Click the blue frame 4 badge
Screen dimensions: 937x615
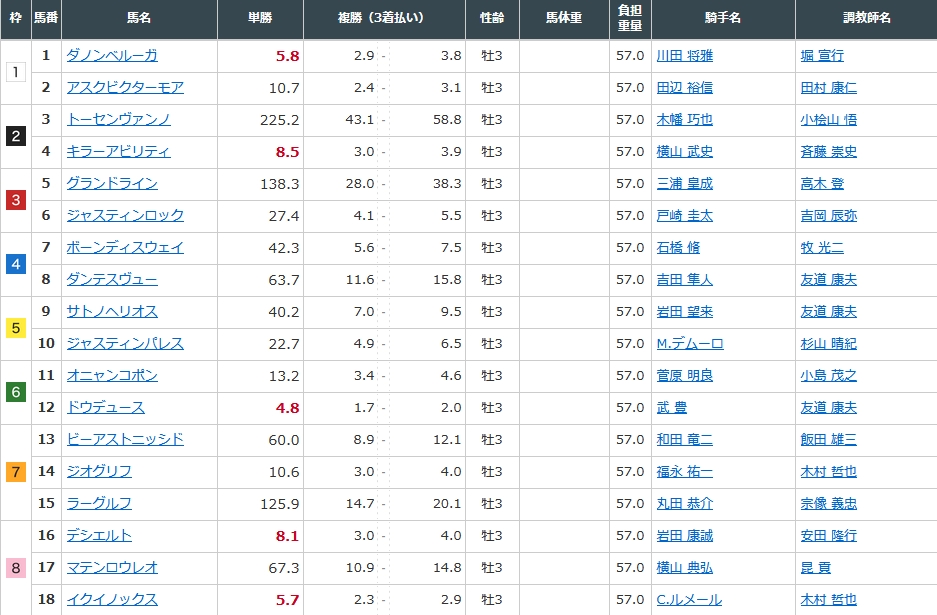(15, 264)
